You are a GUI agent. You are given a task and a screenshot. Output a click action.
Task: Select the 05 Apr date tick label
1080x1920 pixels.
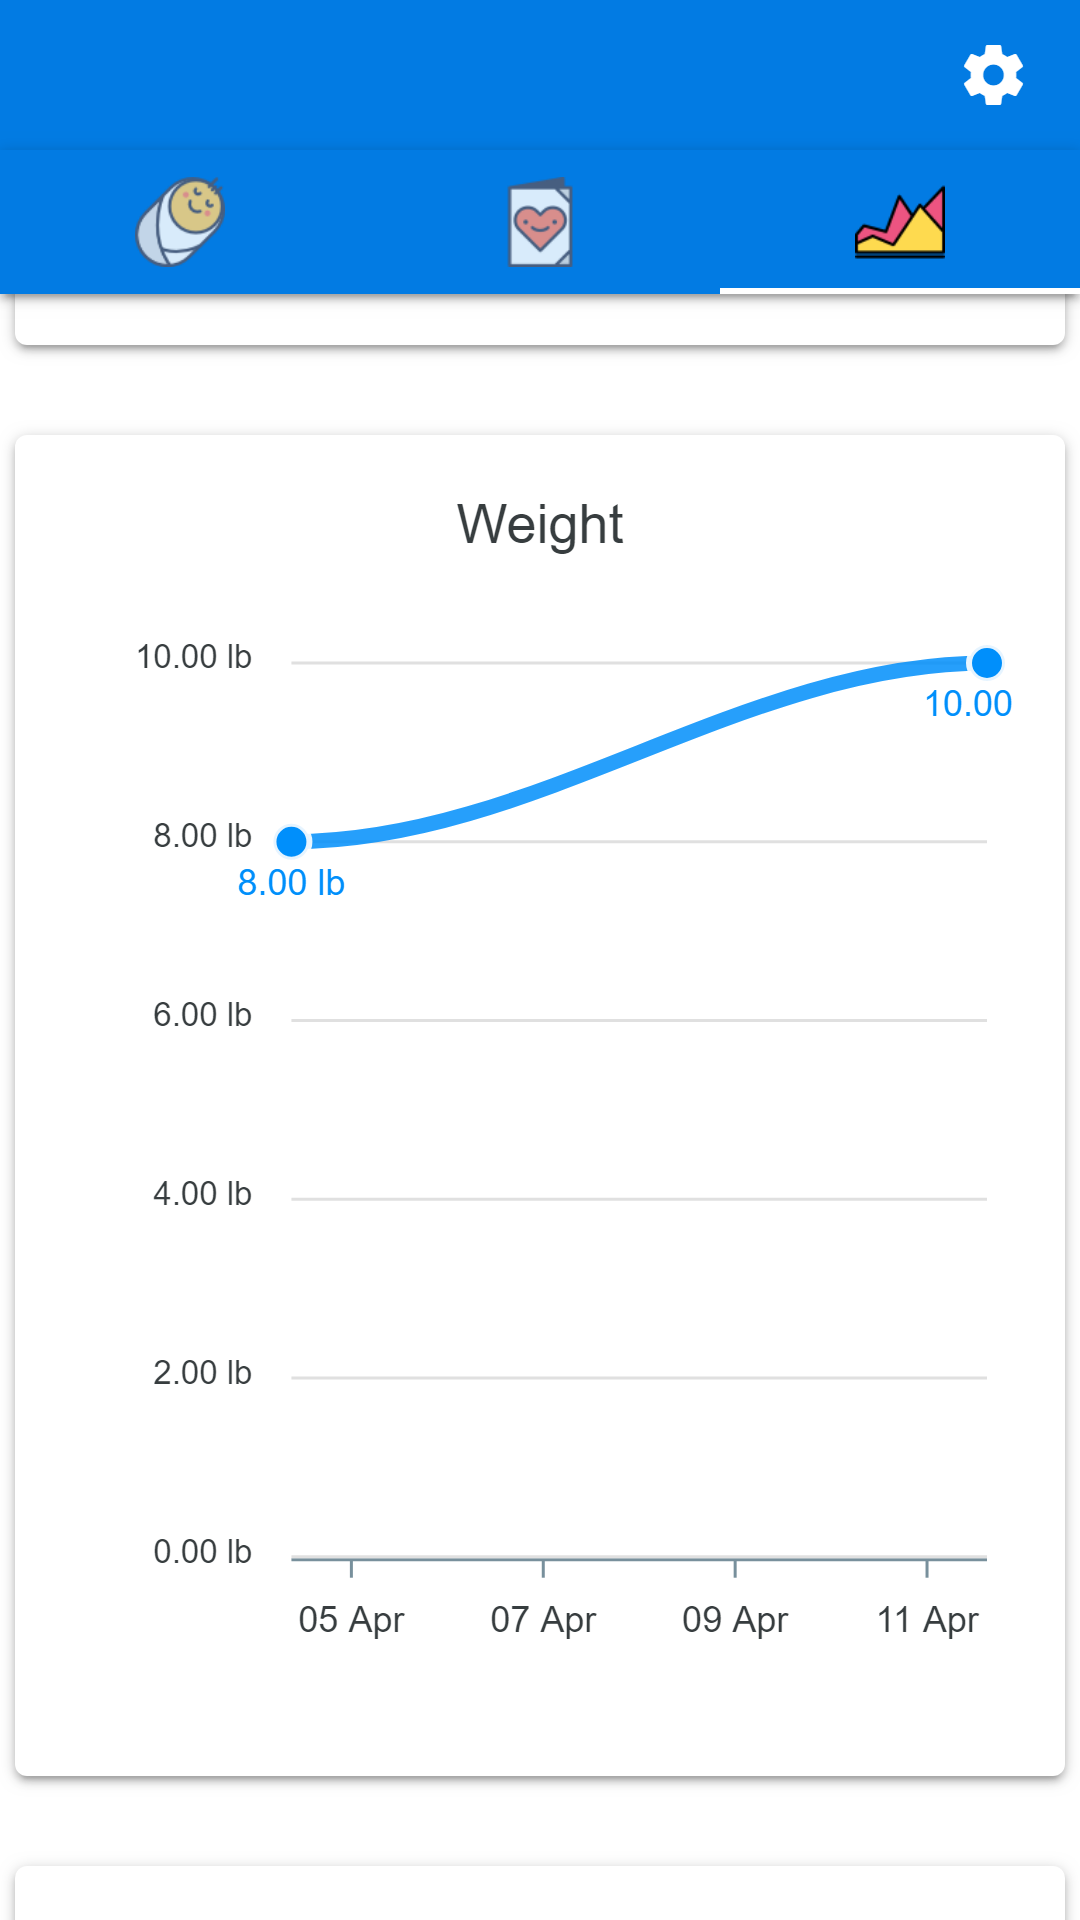point(351,1619)
